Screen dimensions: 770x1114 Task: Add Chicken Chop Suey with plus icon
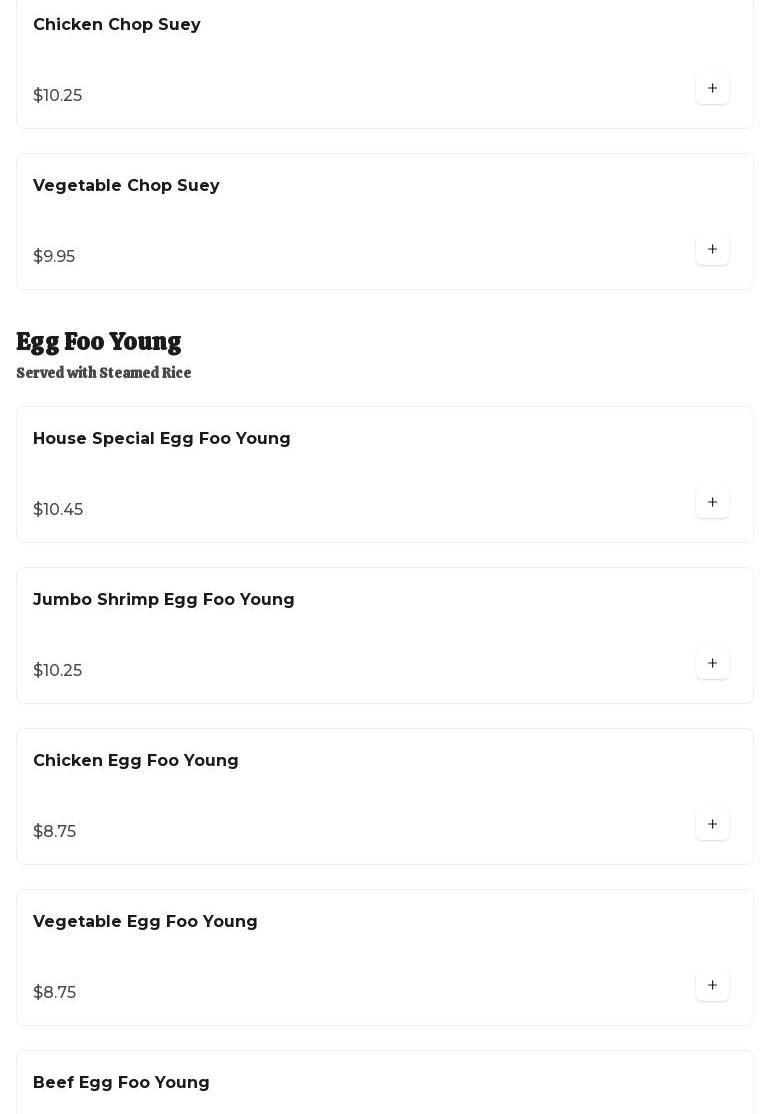point(712,88)
